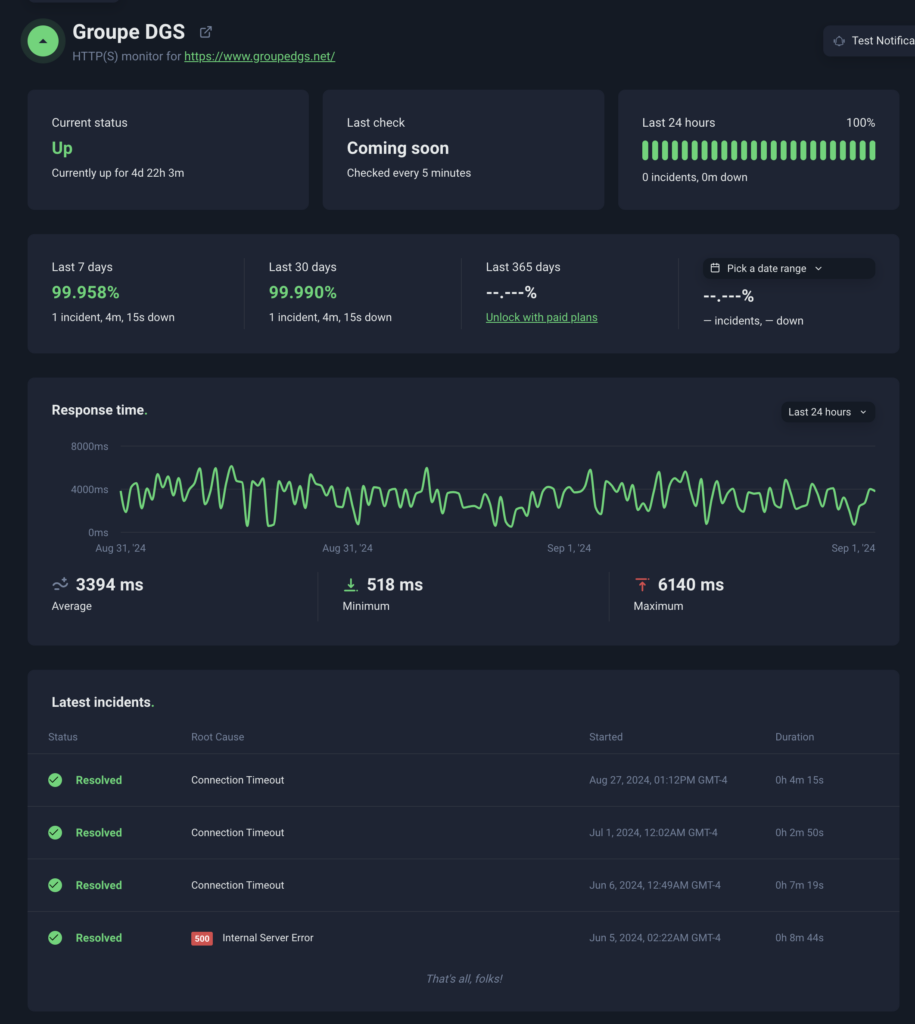The image size is (915, 1024).
Task: Click the red 500 error badge
Action: (201, 939)
